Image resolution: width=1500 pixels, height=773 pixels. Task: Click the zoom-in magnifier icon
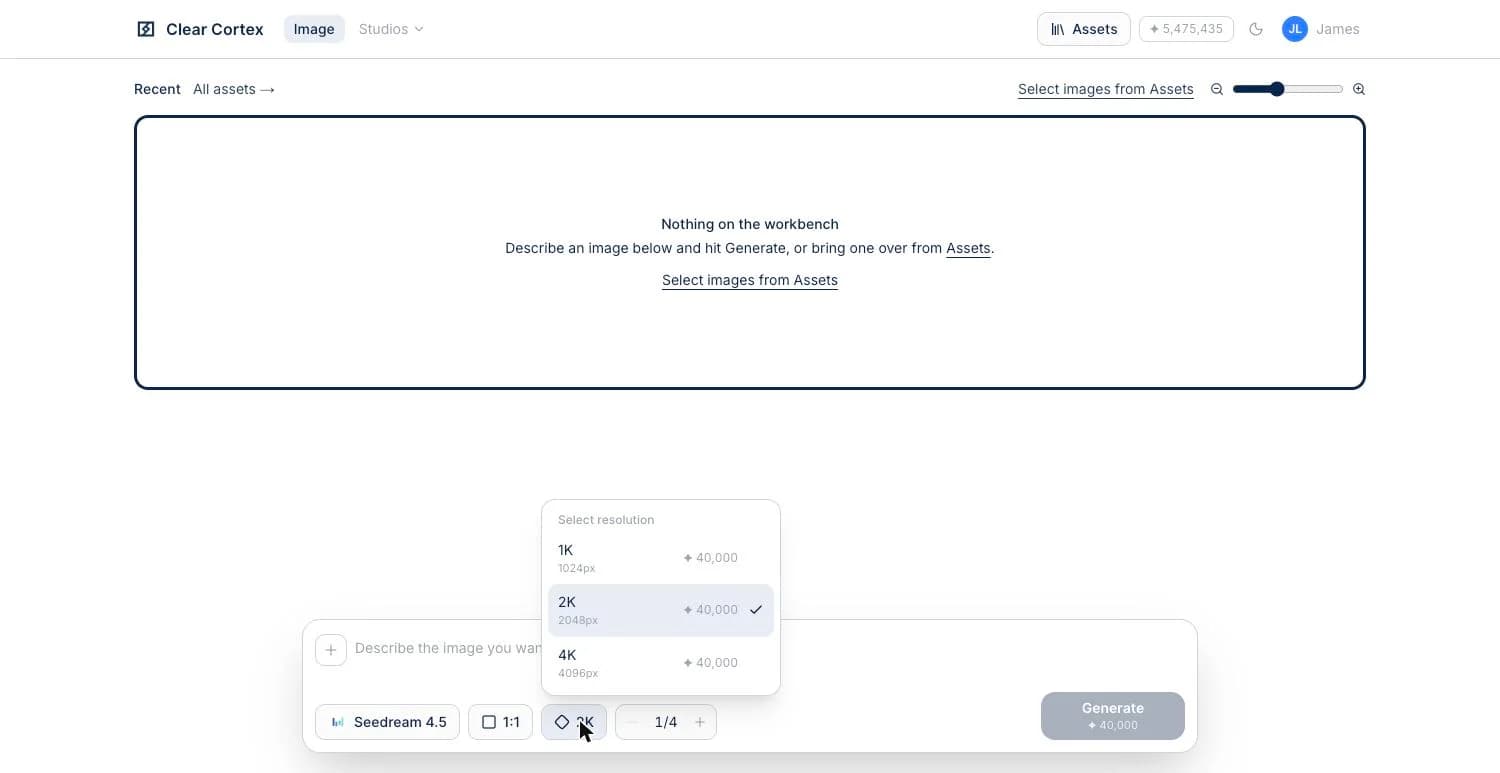[1359, 89]
